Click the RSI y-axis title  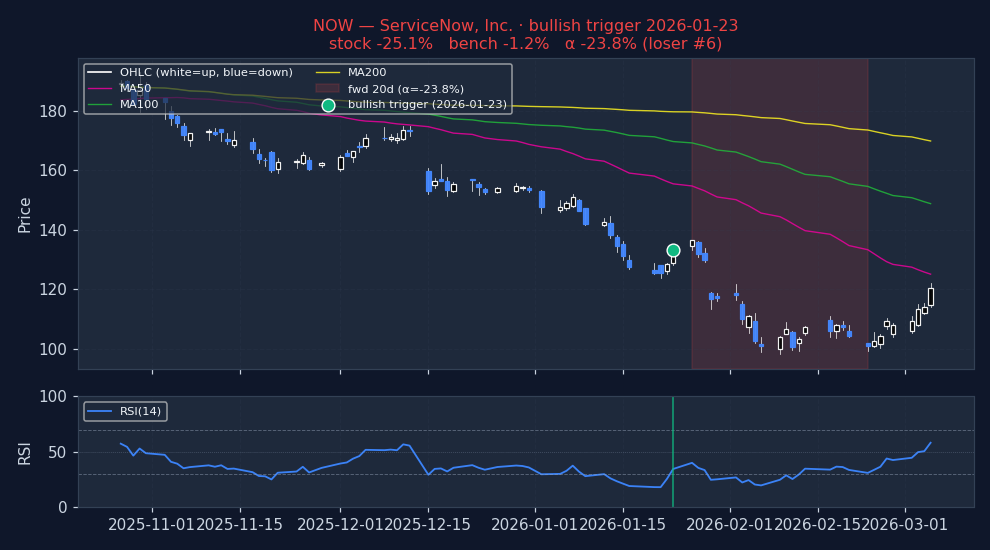pos(25,452)
